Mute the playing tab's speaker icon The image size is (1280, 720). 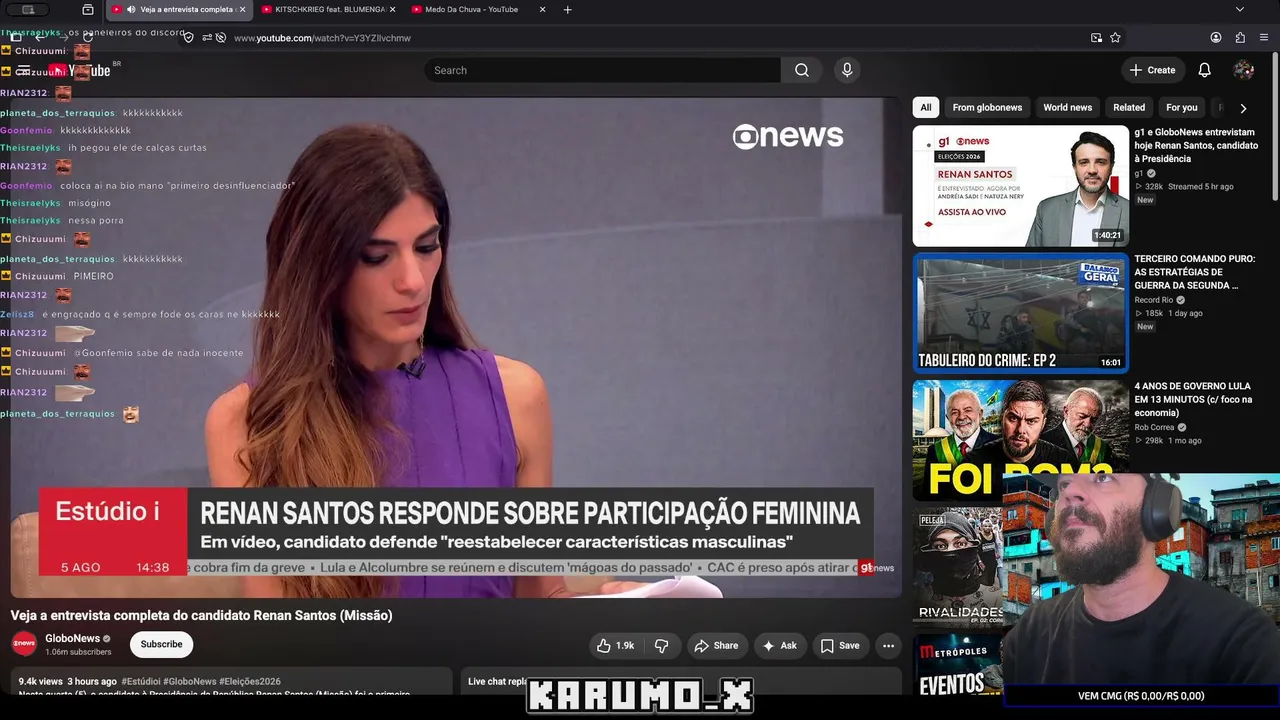click(x=131, y=10)
